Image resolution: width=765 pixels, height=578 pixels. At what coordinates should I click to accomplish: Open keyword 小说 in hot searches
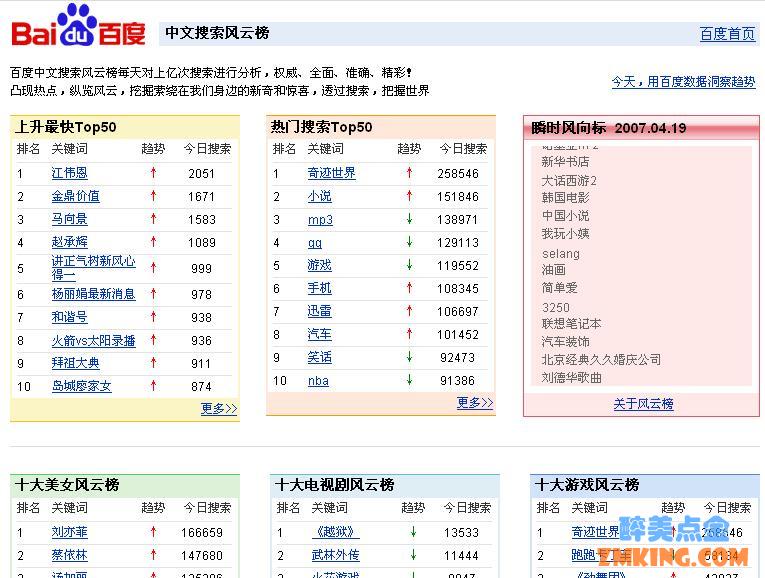(x=319, y=196)
